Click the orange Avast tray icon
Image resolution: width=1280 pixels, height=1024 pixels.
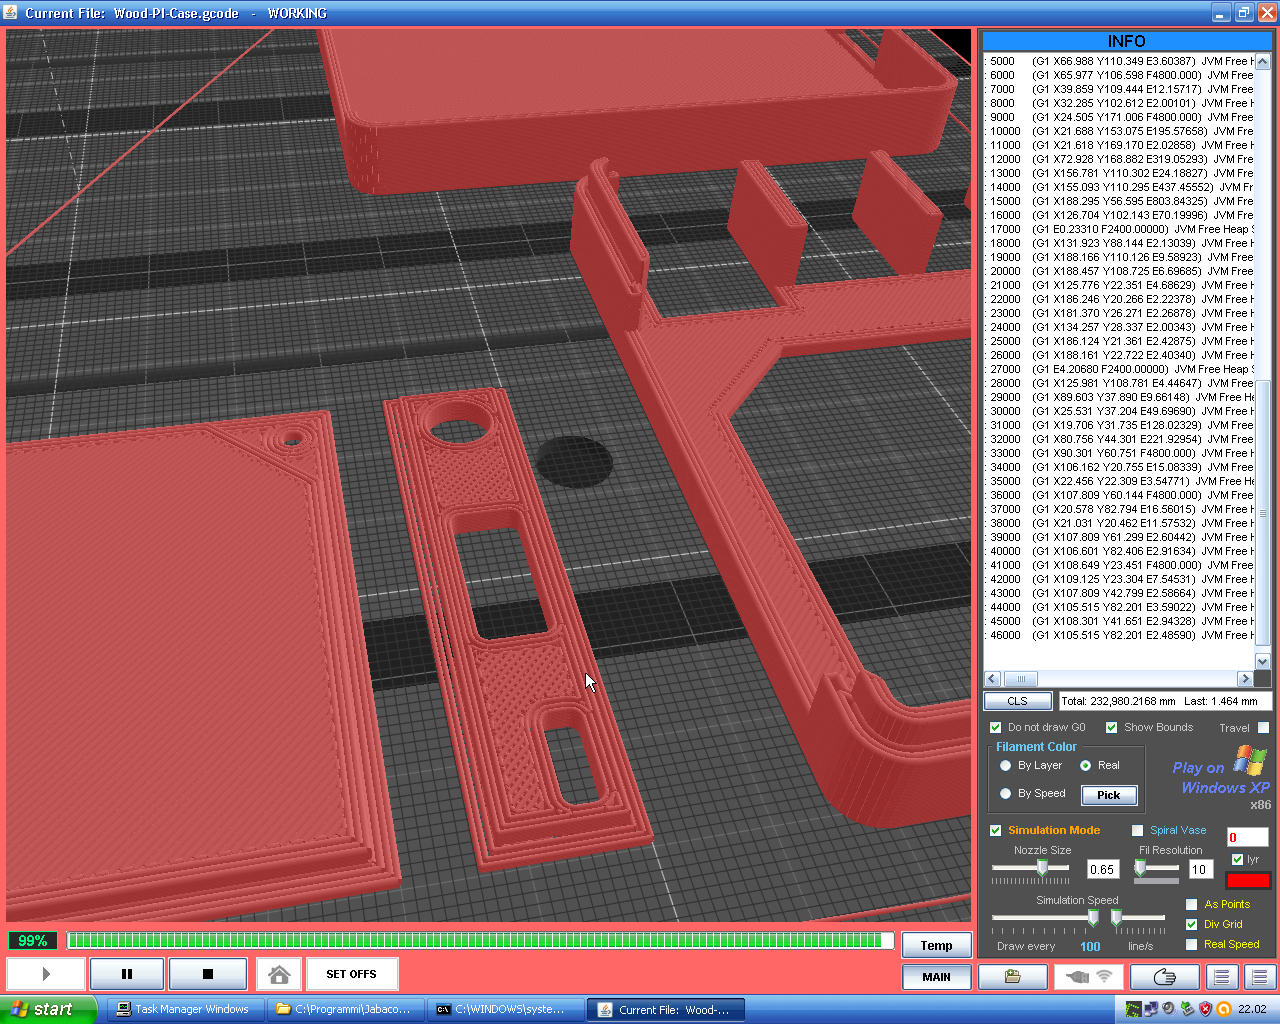click(x=1223, y=1009)
